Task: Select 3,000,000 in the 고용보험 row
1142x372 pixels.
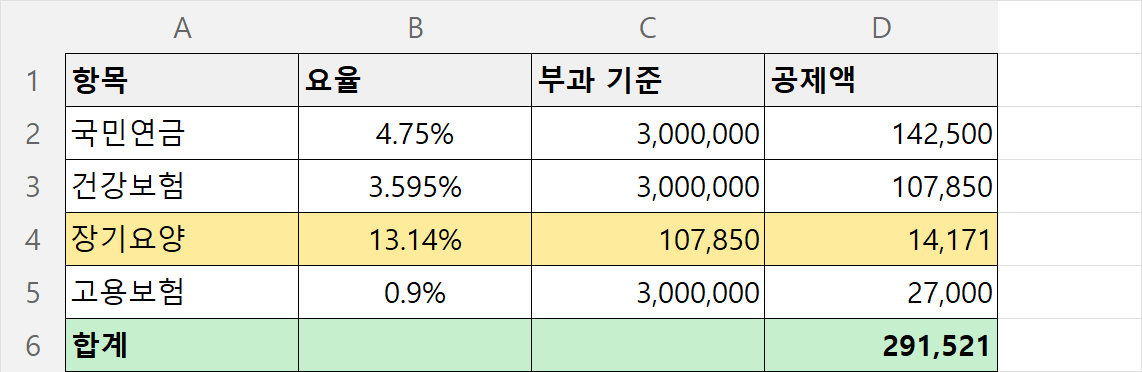Action: point(648,293)
